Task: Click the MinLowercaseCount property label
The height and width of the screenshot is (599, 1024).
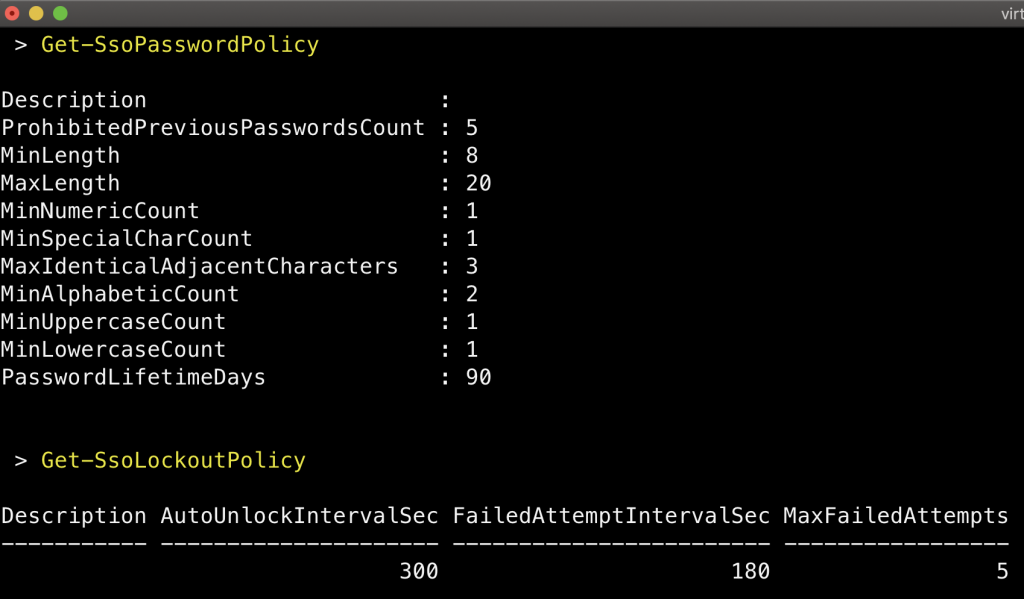Action: pos(113,350)
